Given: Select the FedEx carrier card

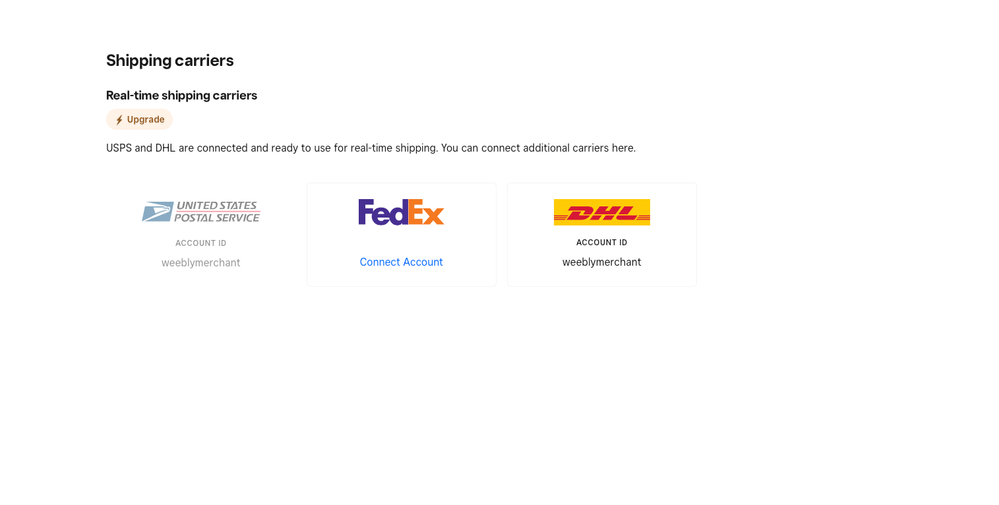Looking at the screenshot, I should pyautogui.click(x=401, y=234).
